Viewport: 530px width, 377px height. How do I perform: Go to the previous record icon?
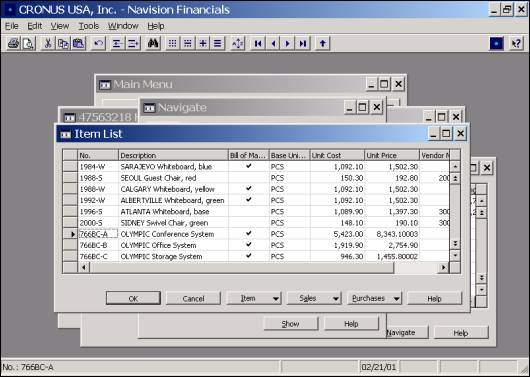(x=273, y=43)
